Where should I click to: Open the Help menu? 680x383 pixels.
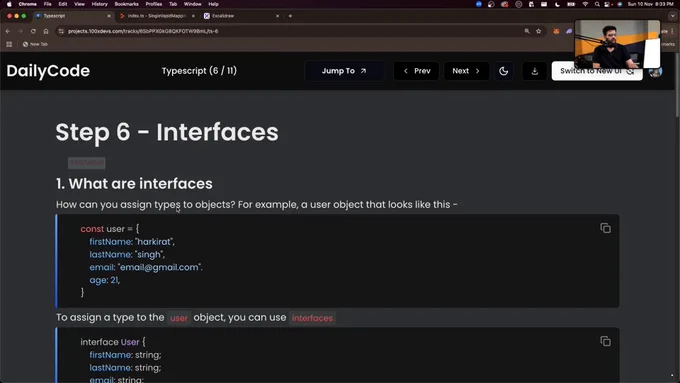213,4
